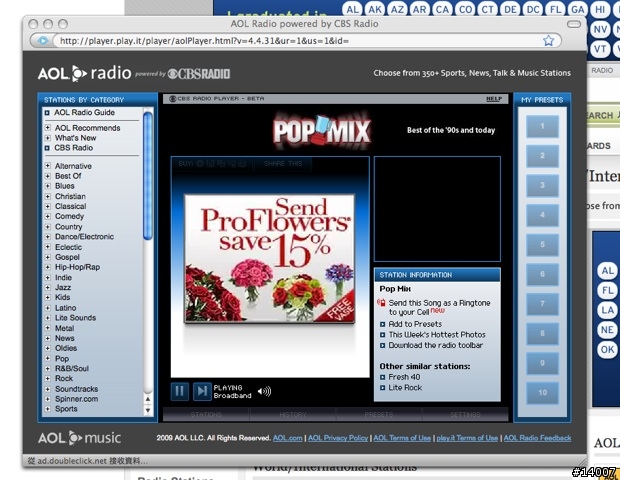Select the Comedy category label
Viewport: 620px width, 480px height.
(70, 216)
